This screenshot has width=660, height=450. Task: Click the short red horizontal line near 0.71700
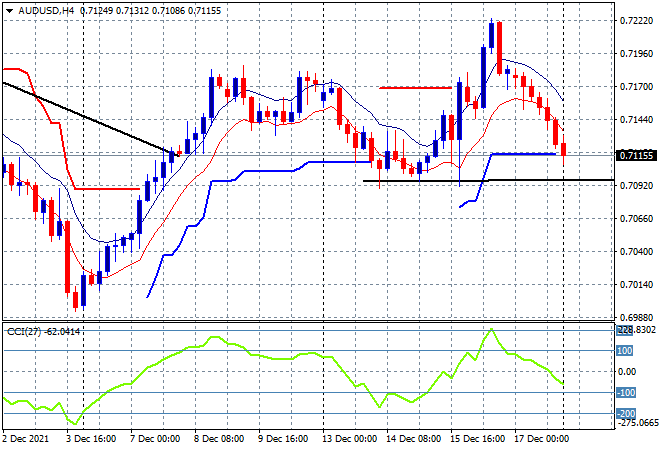415,88
